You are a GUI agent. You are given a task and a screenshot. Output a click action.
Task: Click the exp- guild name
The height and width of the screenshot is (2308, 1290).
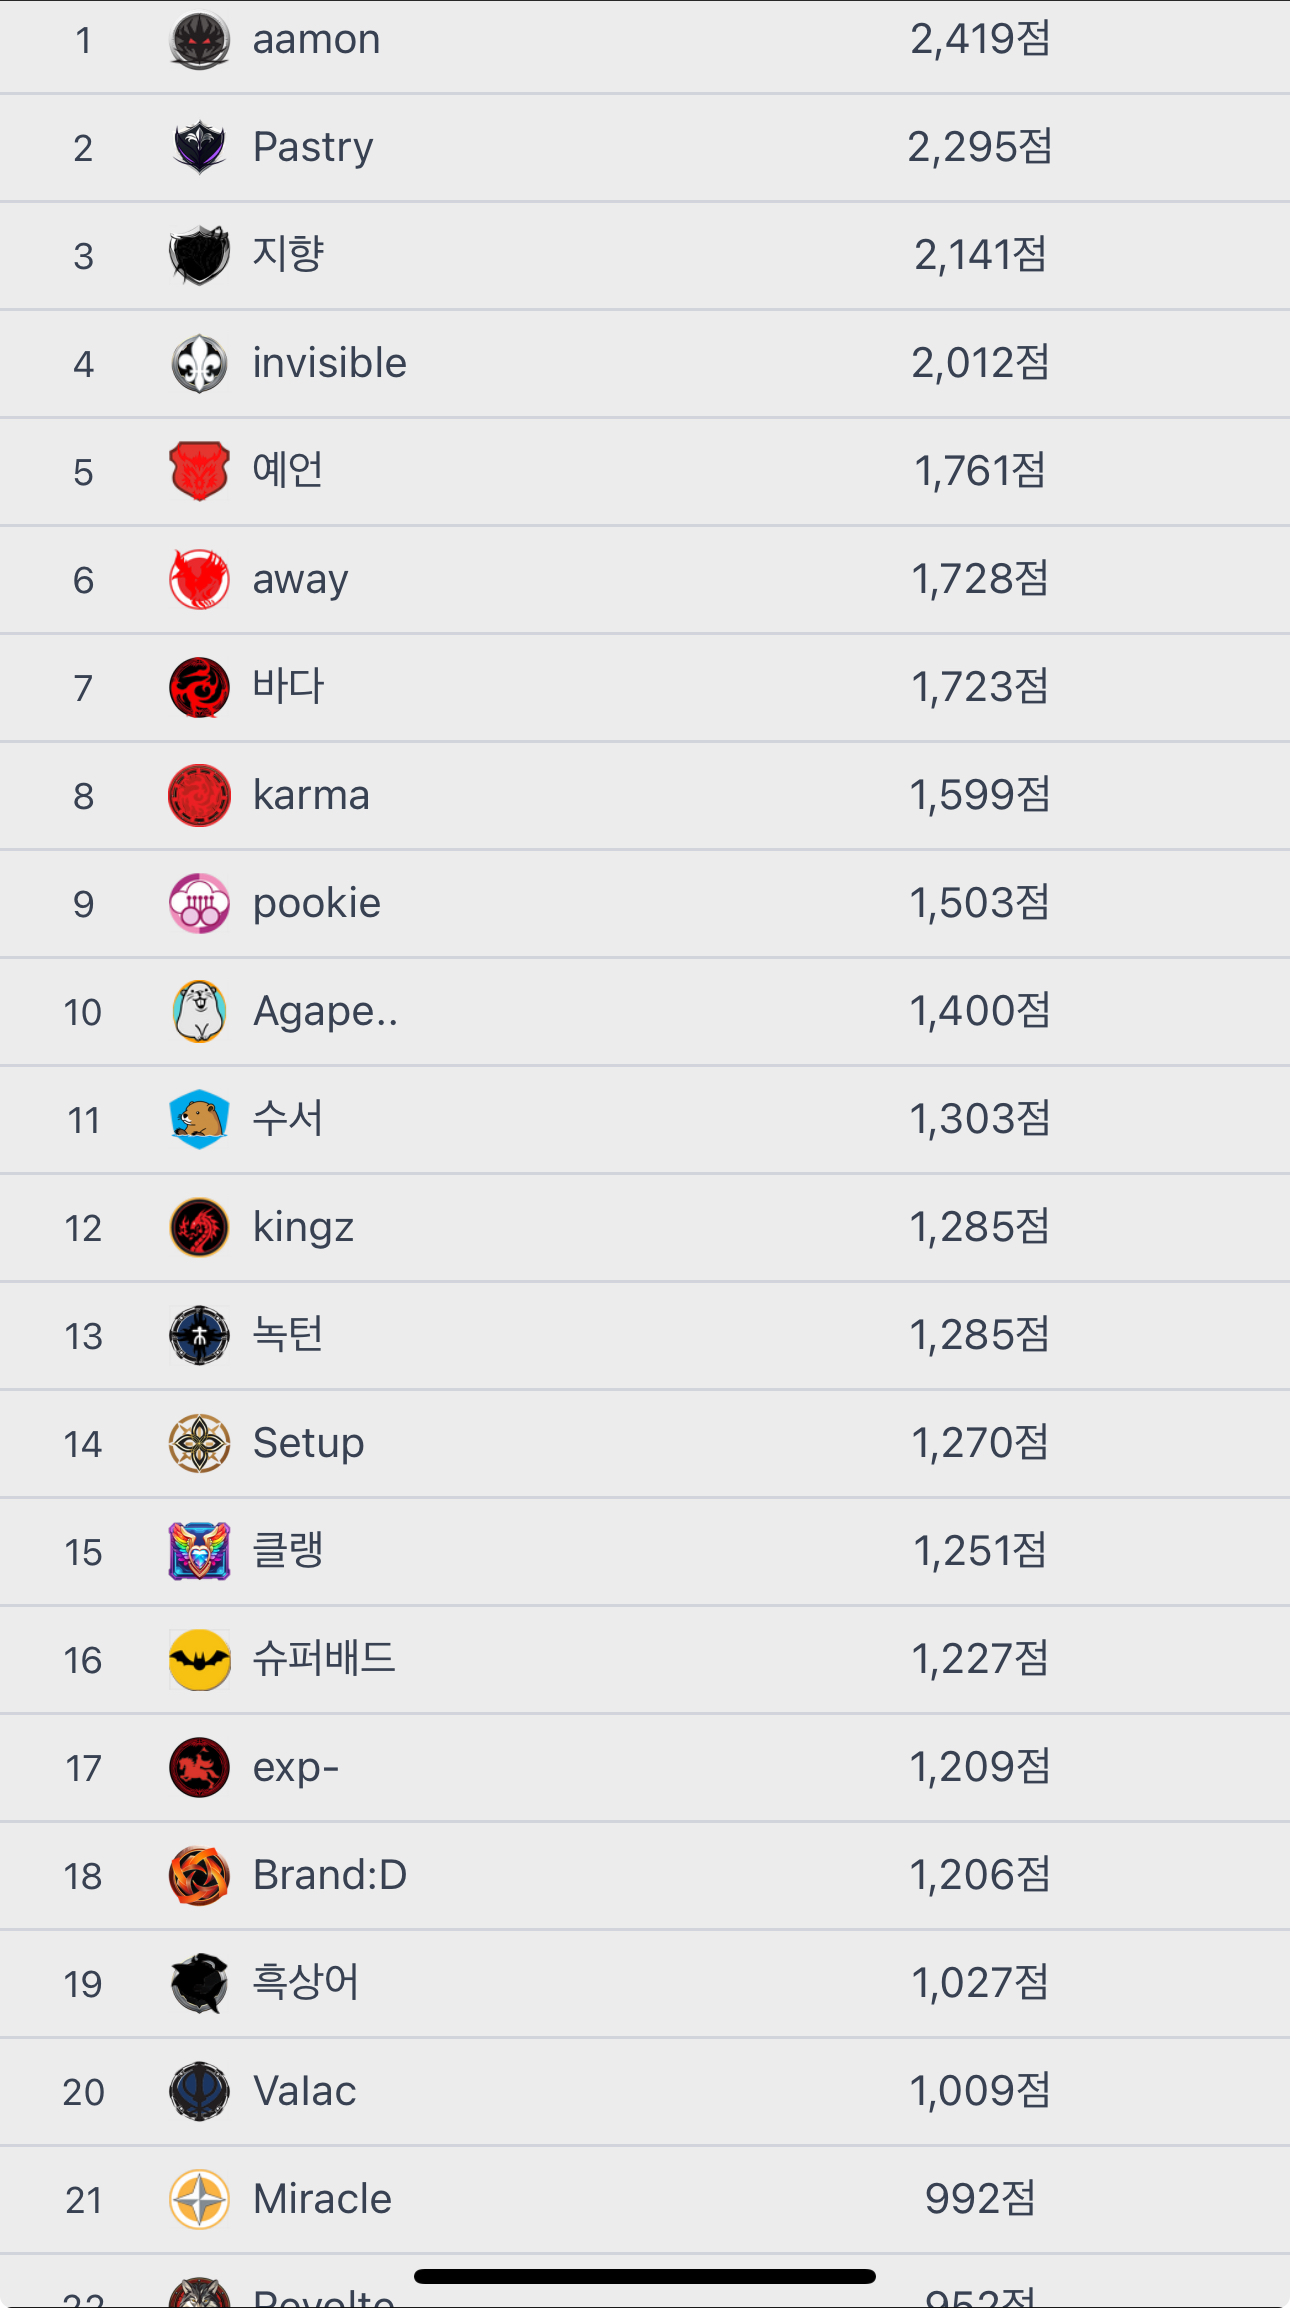tap(296, 1767)
